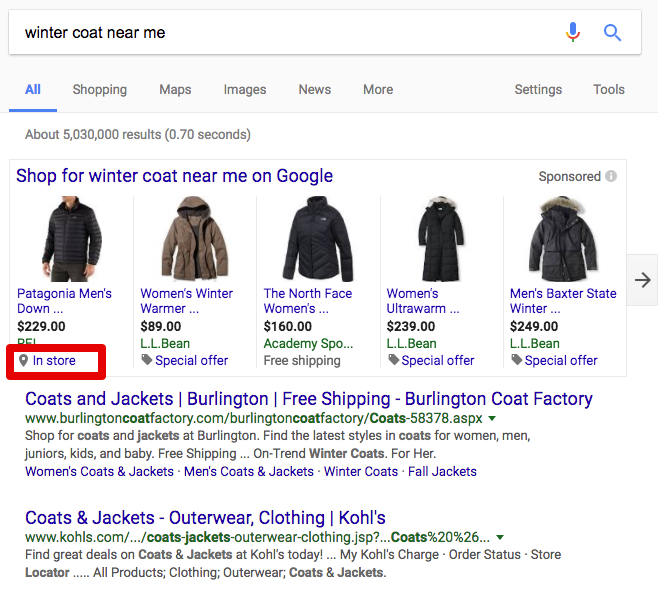Open Shop for winter coat near me on Google
The image size is (658, 589).
pyautogui.click(x=175, y=176)
